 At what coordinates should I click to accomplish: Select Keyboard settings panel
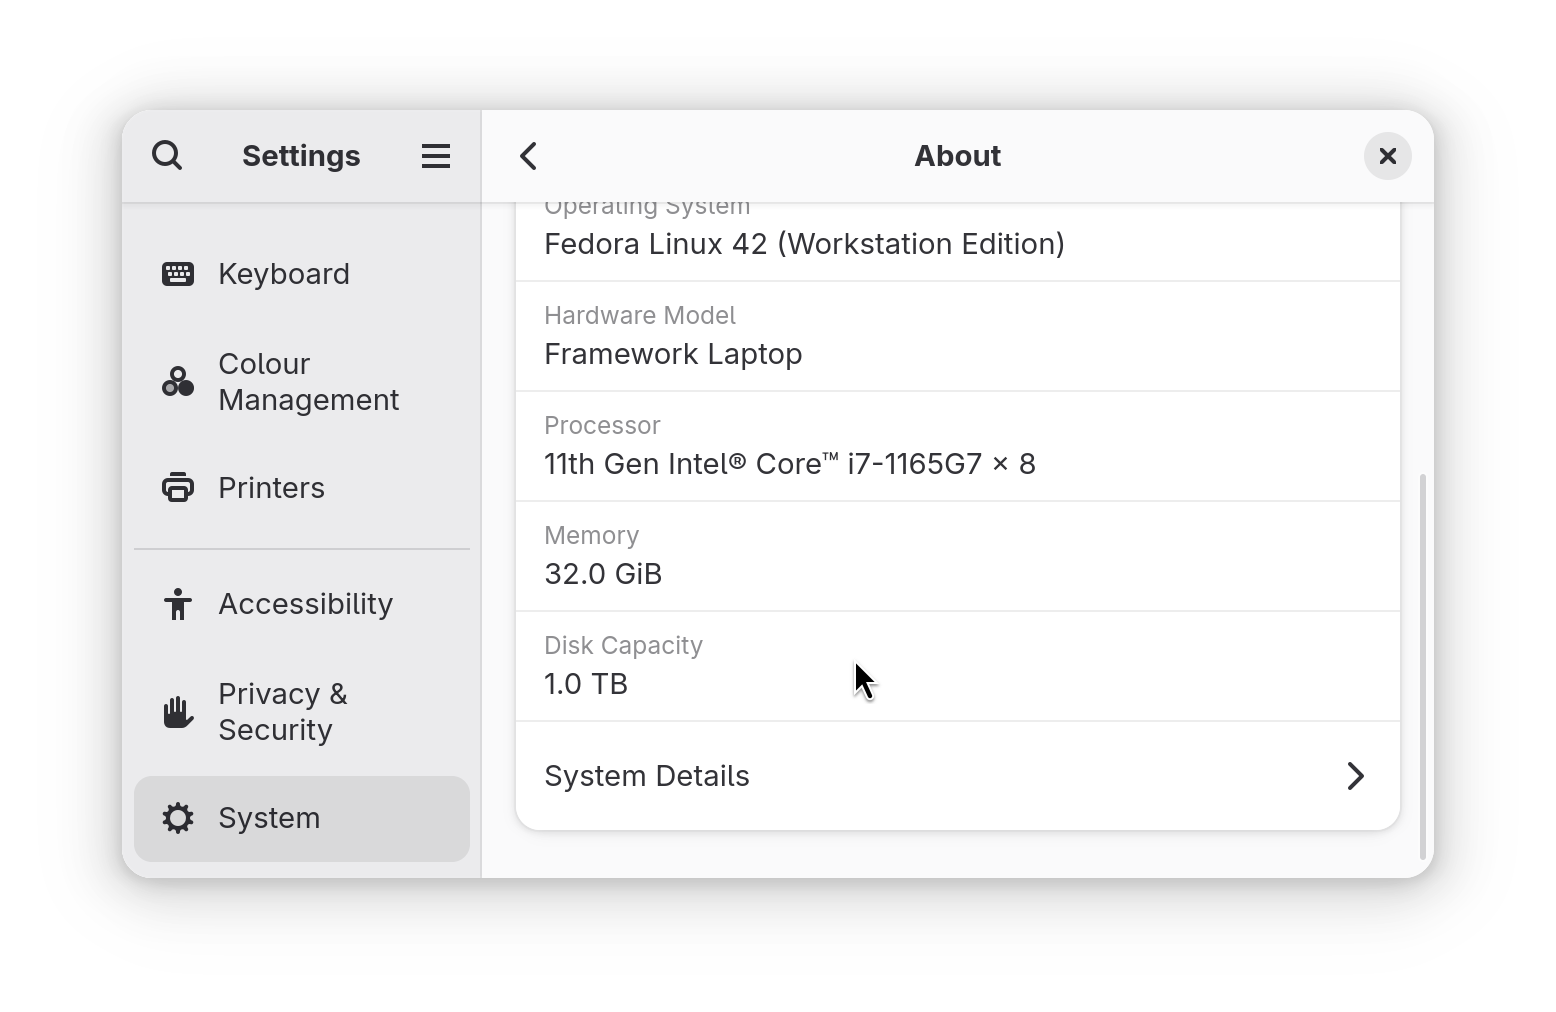284,274
